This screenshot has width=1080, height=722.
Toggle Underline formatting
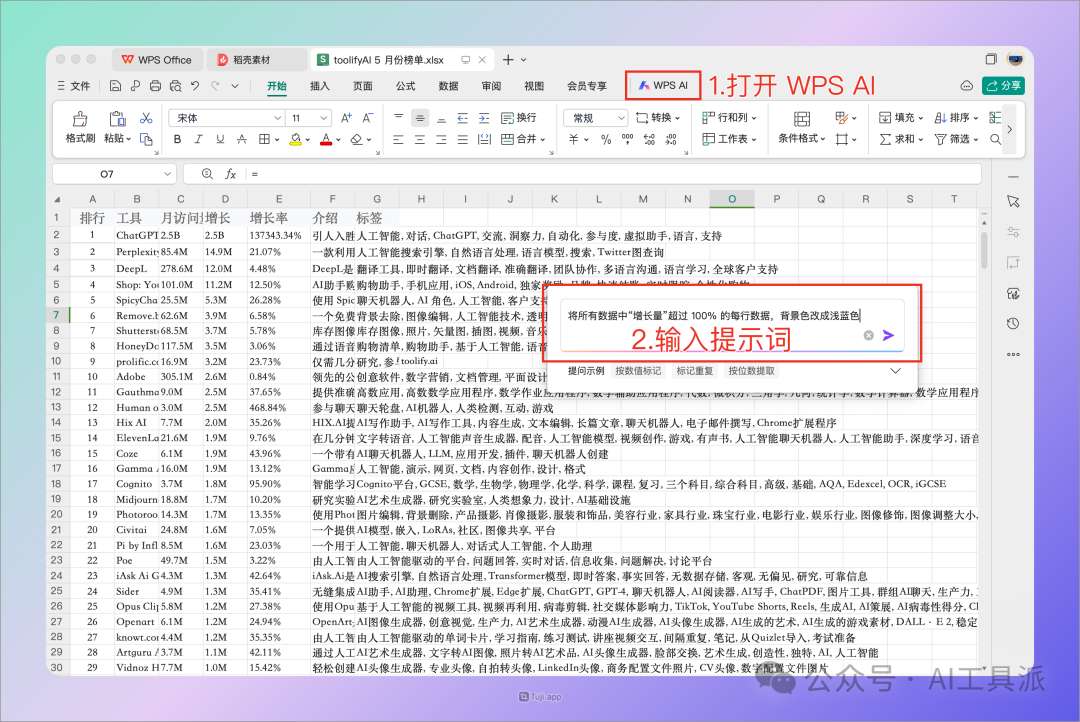220,139
